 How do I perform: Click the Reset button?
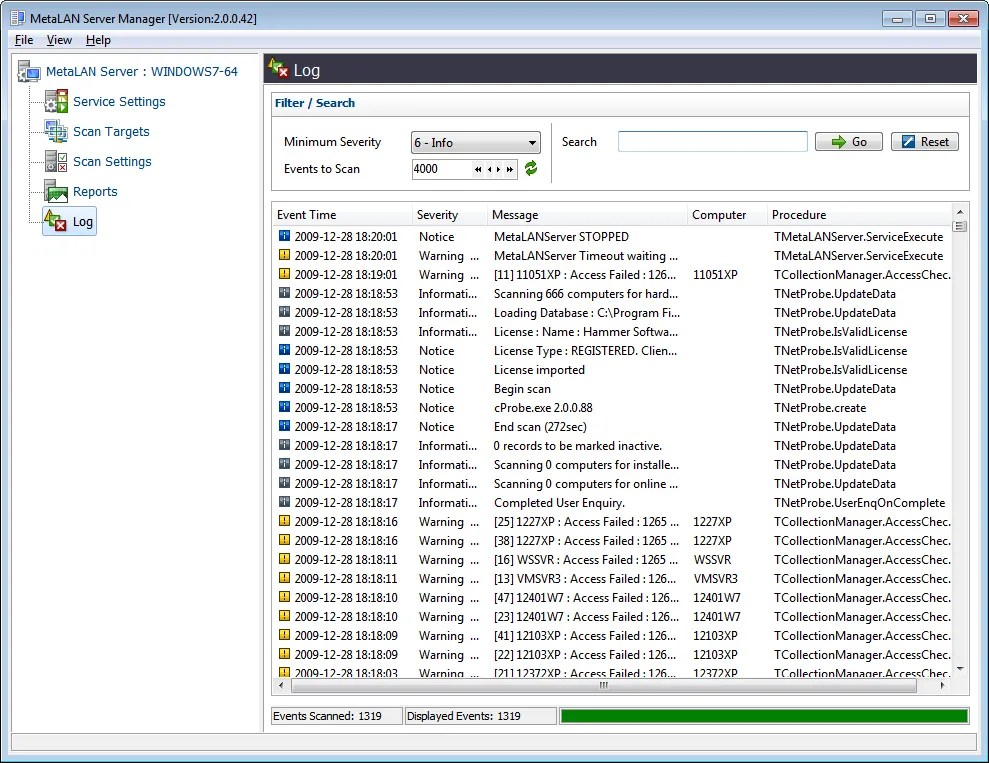click(x=925, y=142)
